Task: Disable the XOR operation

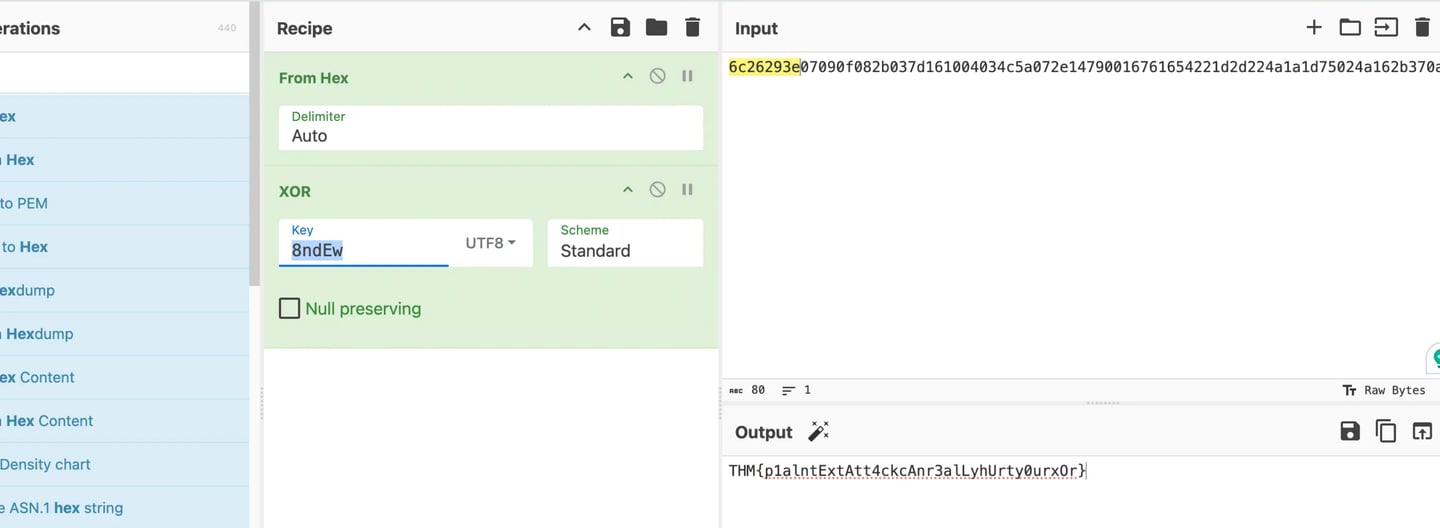Action: coord(657,190)
